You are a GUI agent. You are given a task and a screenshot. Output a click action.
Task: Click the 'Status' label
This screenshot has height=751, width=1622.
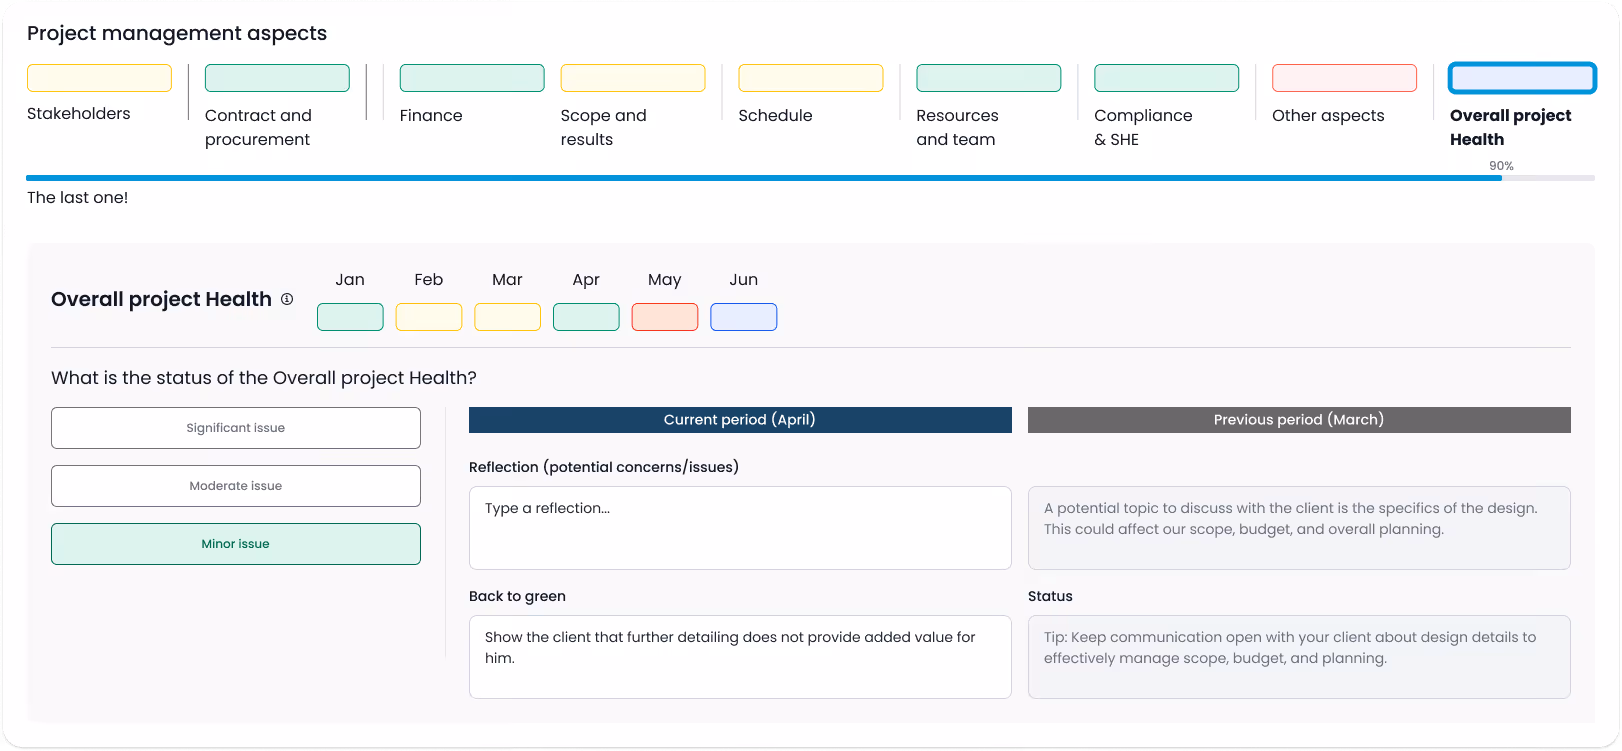tap(1050, 596)
